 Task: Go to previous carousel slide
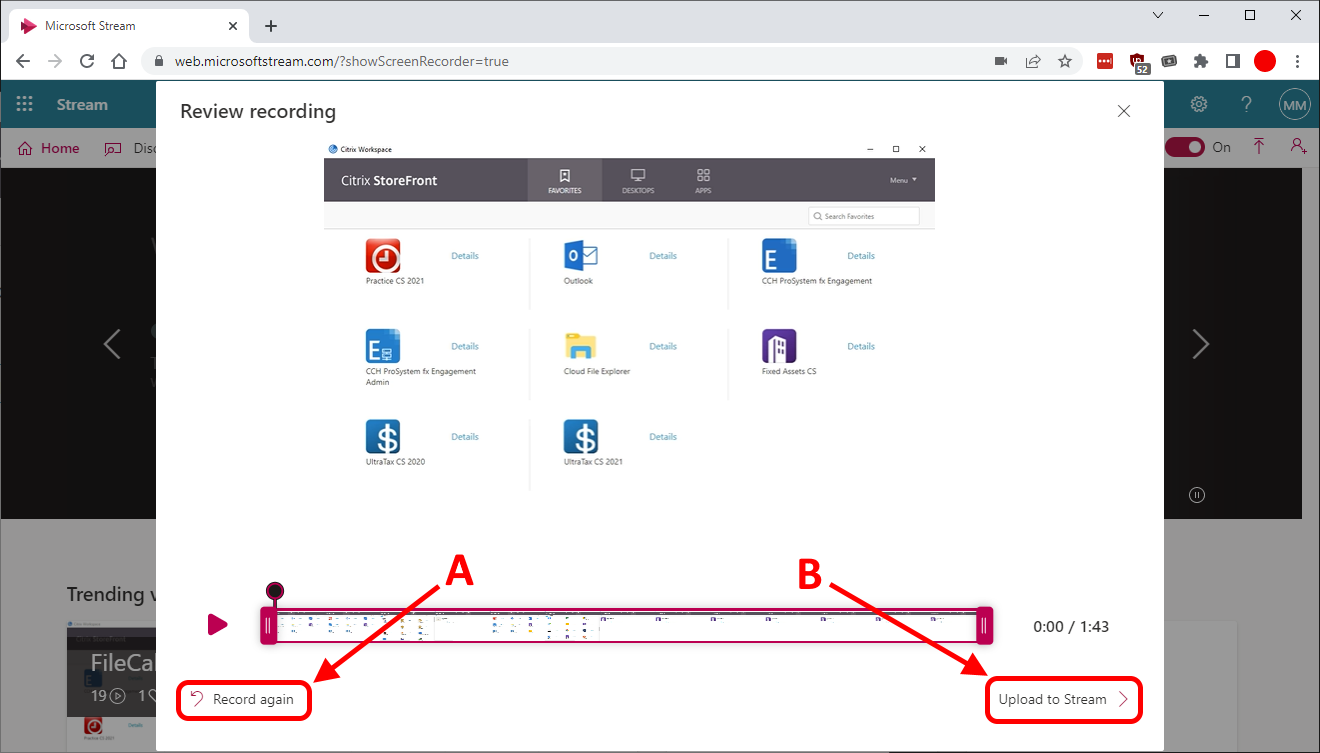click(112, 344)
